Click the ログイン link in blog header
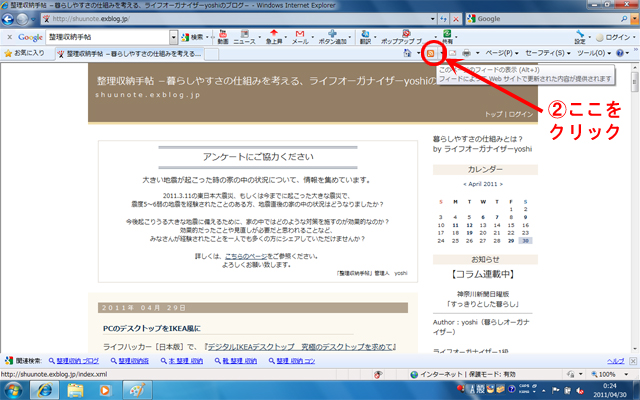 (x=521, y=114)
